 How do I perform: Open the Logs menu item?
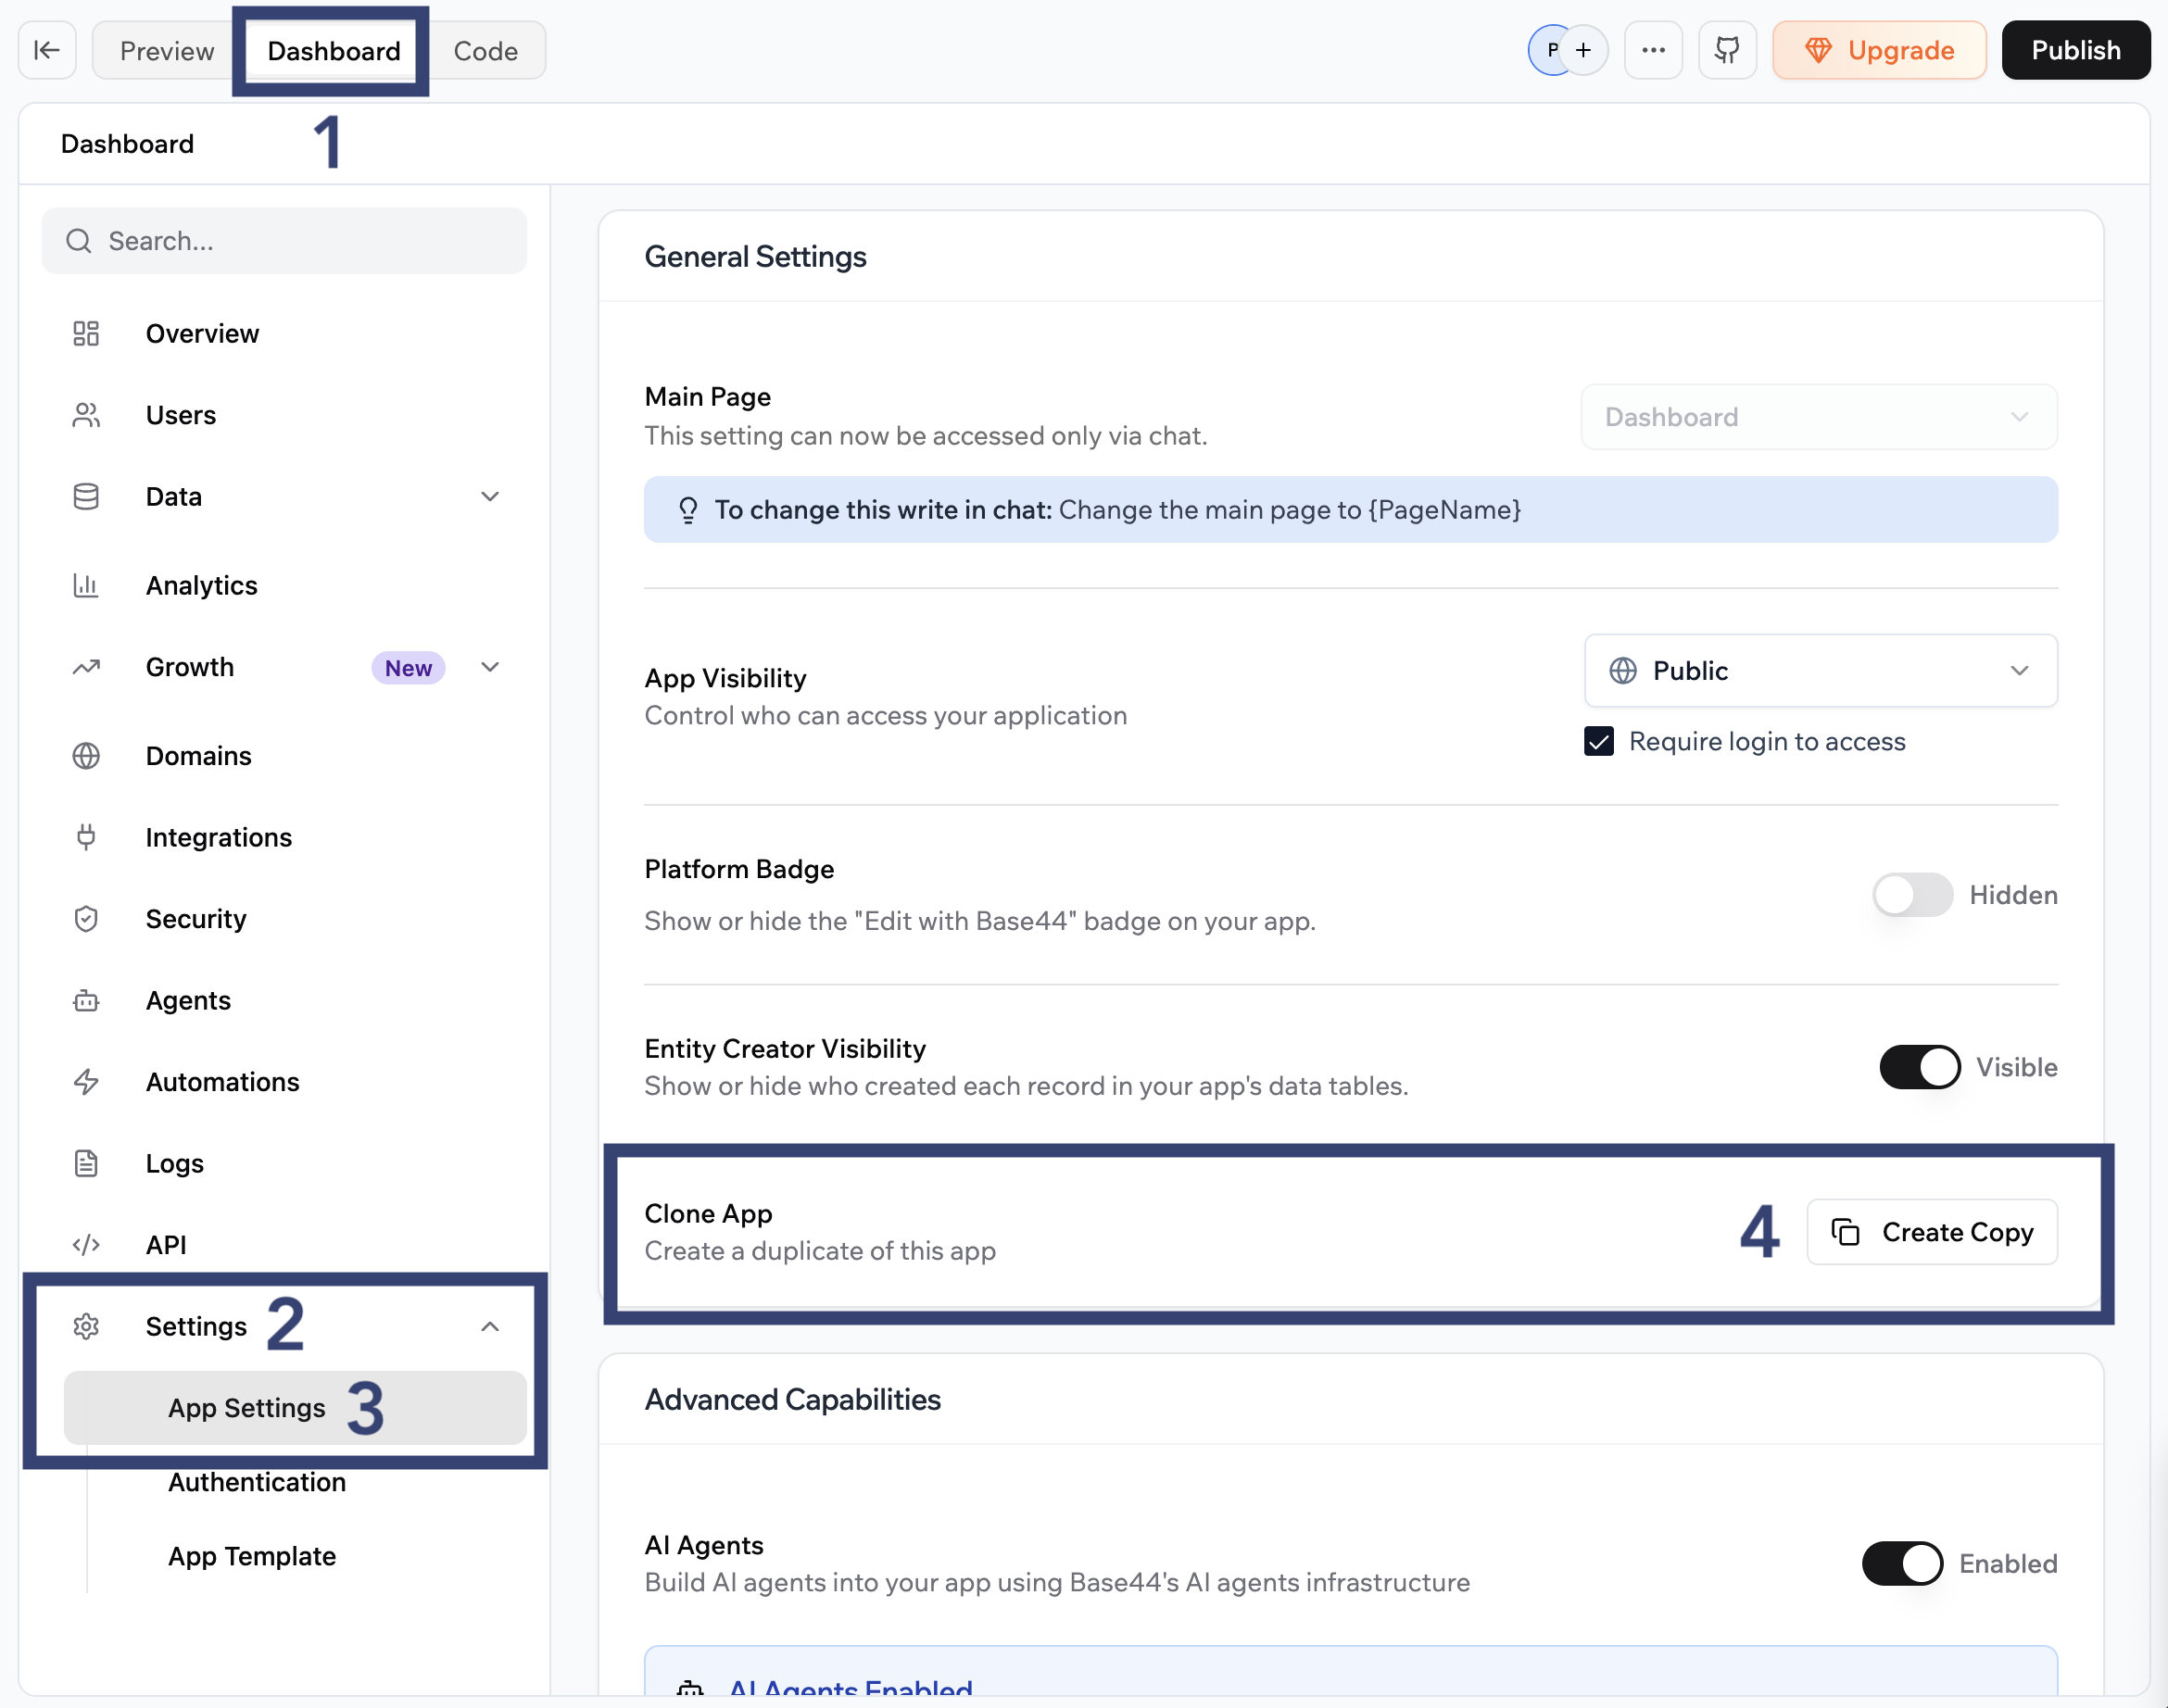[284, 1163]
